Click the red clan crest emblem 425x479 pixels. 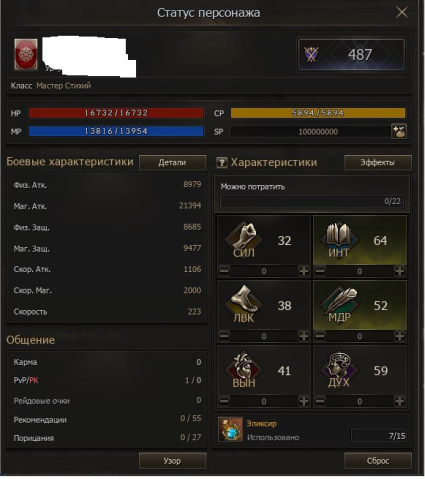click(x=26, y=54)
